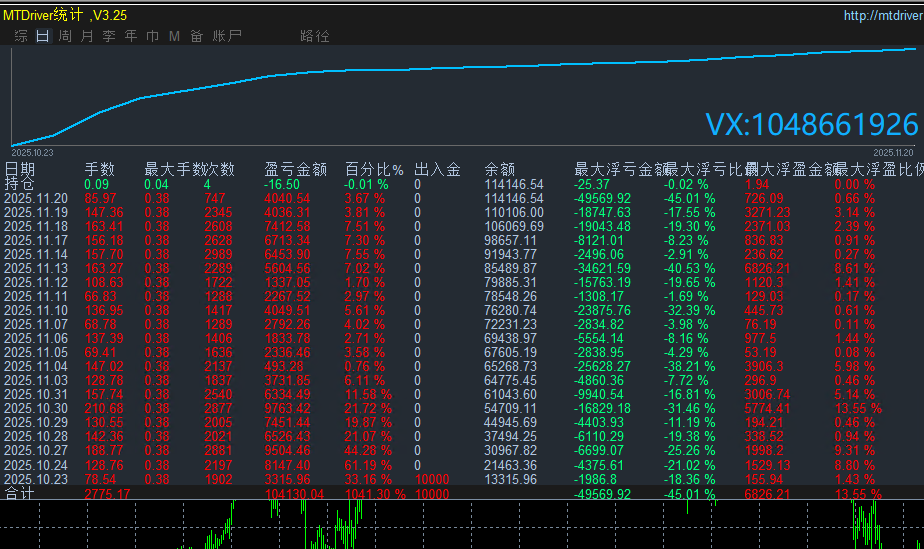Screen dimensions: 924x549
Task: Click the 余额 column header
Action: (499, 170)
